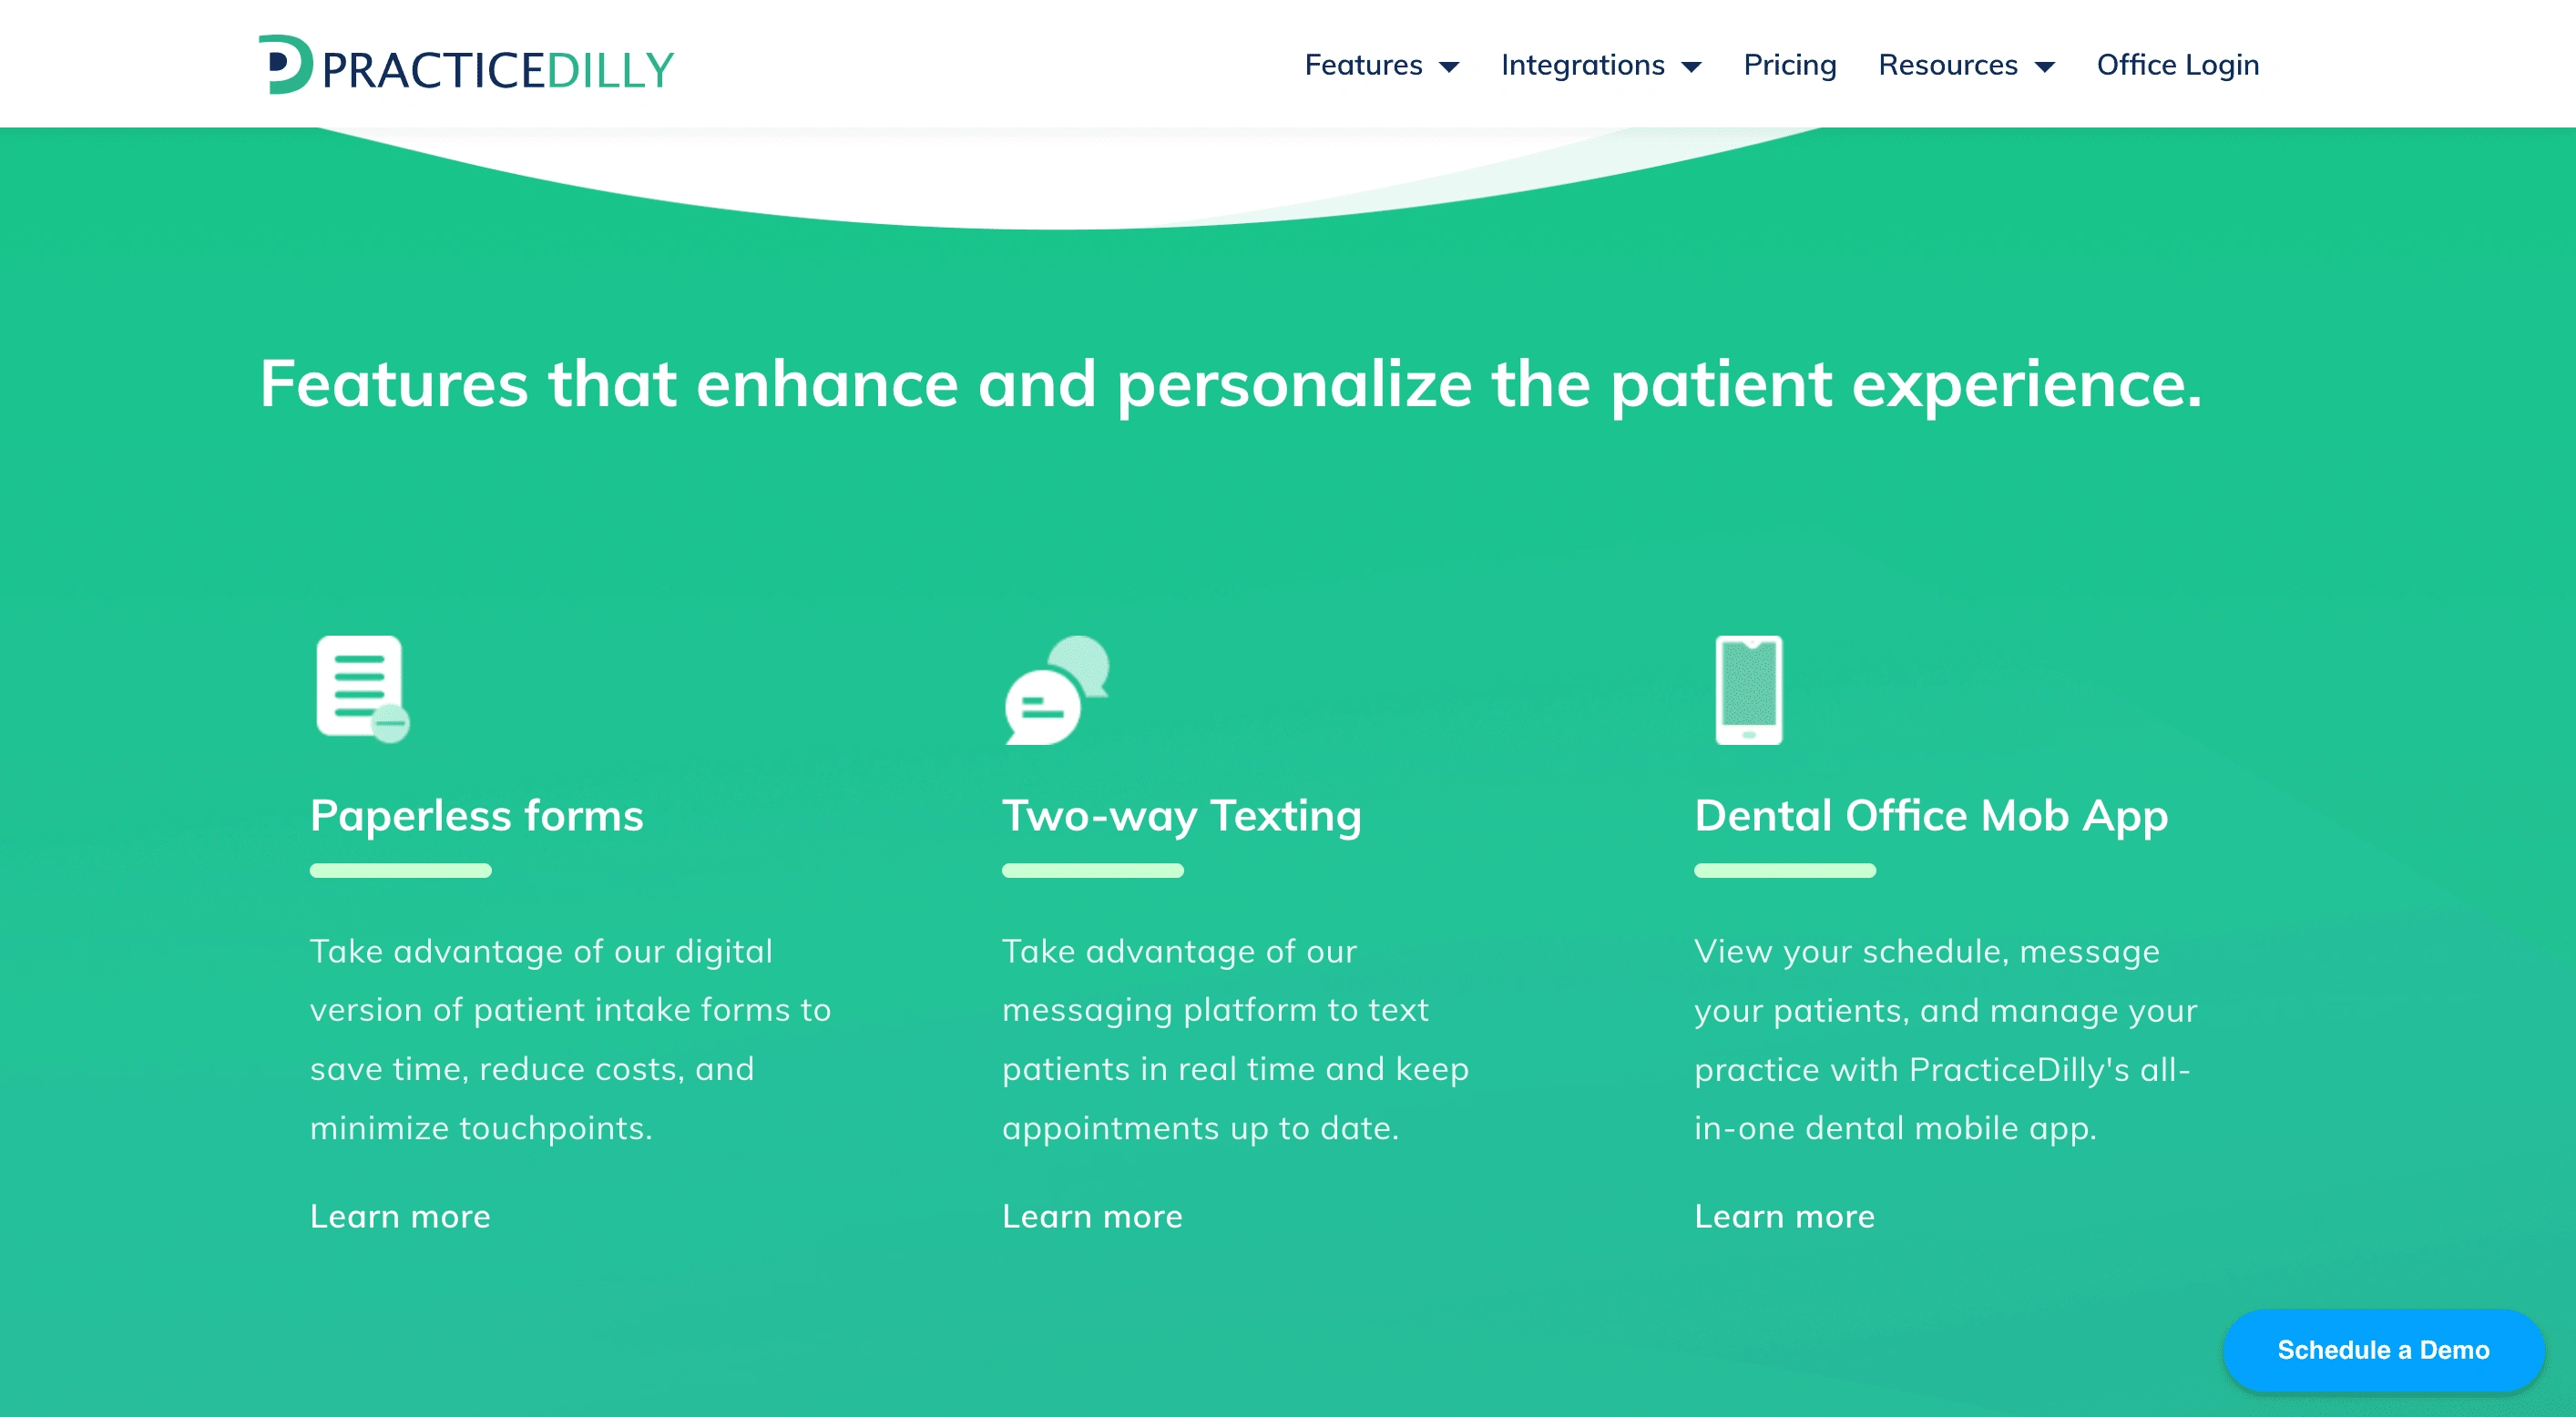2576x1417 pixels.
Task: Follow Learn more under Dental Office Mob App
Action: [x=1784, y=1216]
